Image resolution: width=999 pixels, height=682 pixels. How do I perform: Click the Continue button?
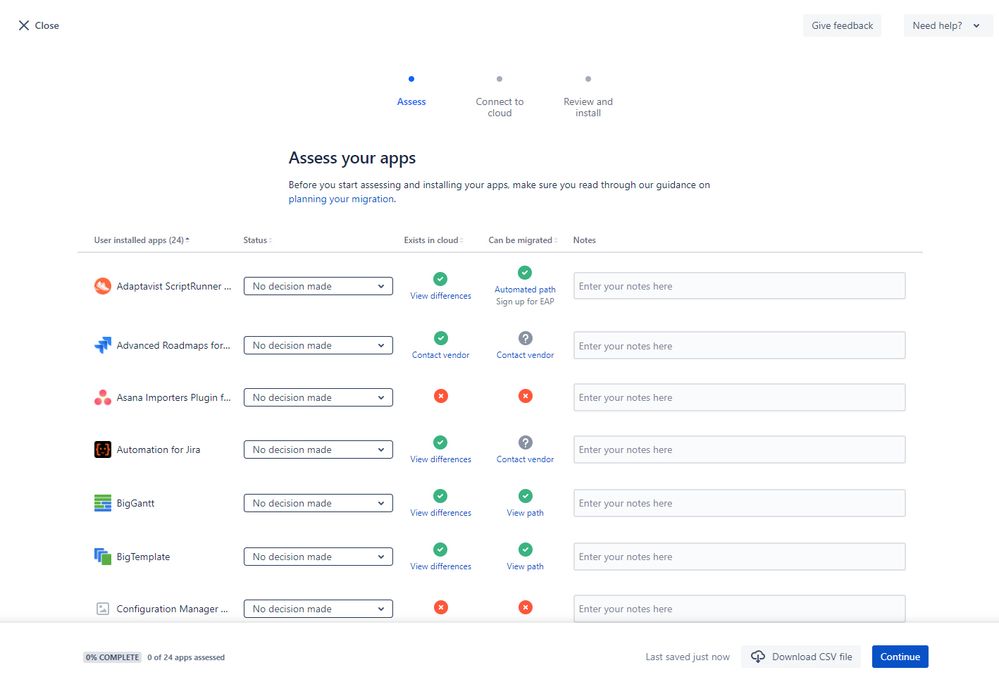tap(898, 656)
